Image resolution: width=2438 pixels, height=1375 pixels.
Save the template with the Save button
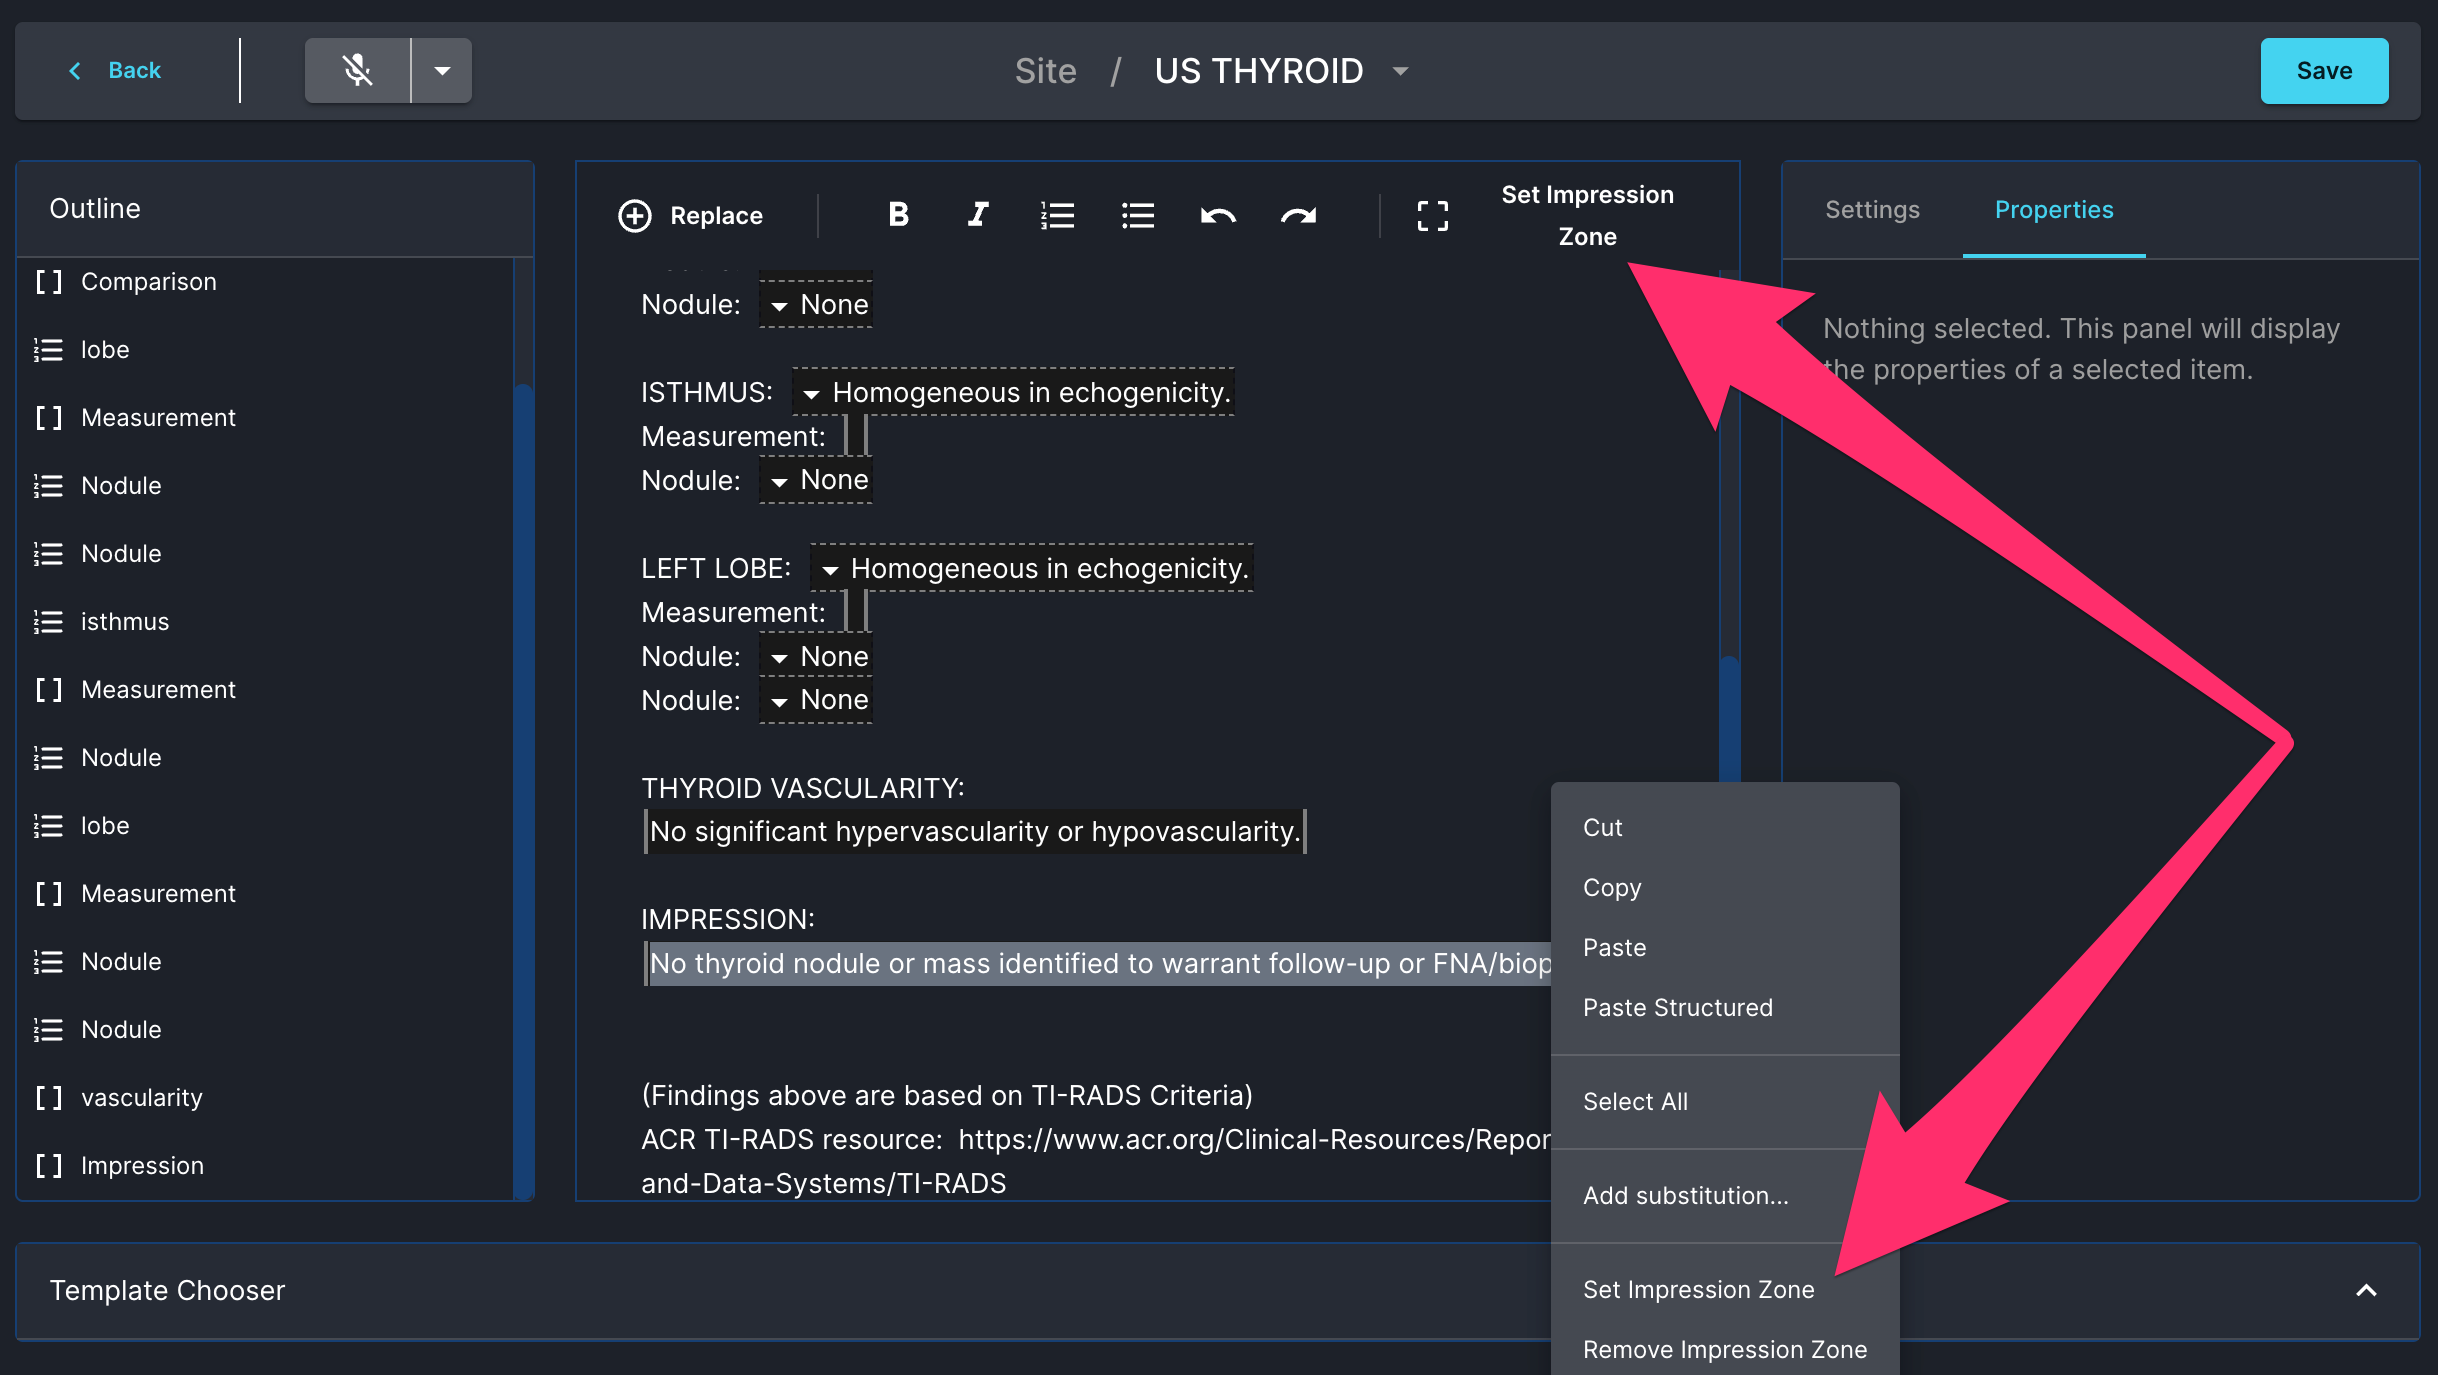tap(2324, 71)
